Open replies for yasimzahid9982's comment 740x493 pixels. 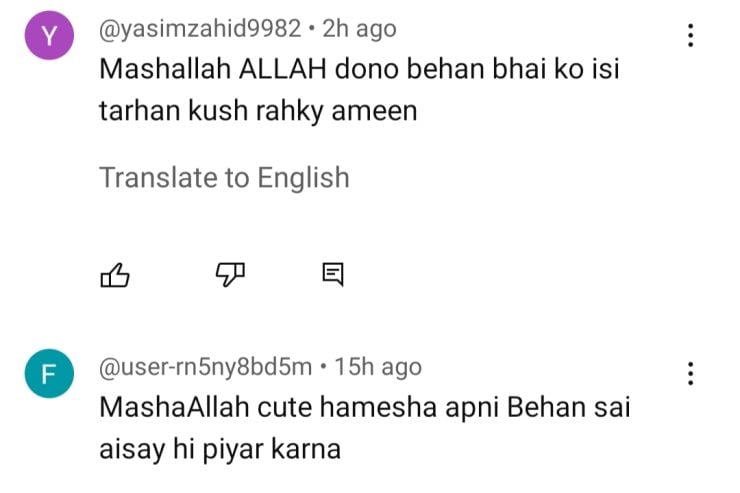(333, 274)
